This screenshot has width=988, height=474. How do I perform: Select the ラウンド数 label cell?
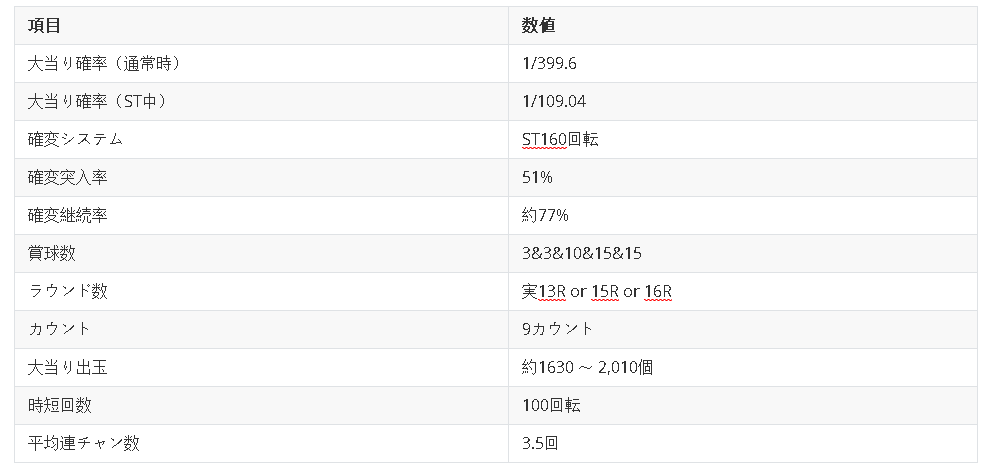tap(261, 291)
